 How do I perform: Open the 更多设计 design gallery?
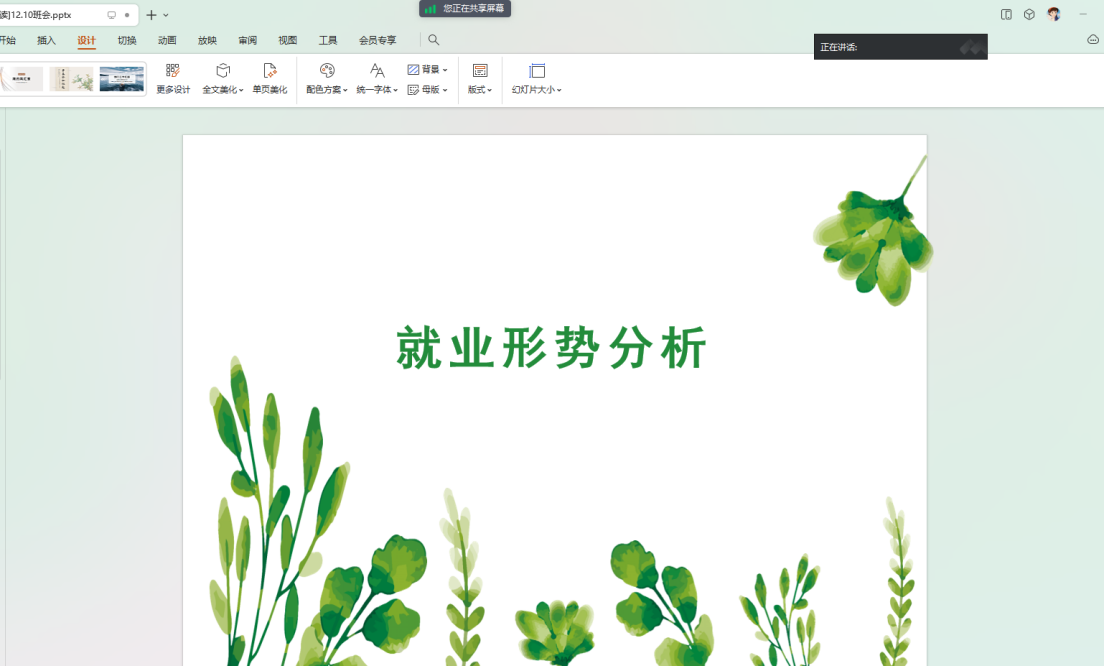tap(173, 79)
